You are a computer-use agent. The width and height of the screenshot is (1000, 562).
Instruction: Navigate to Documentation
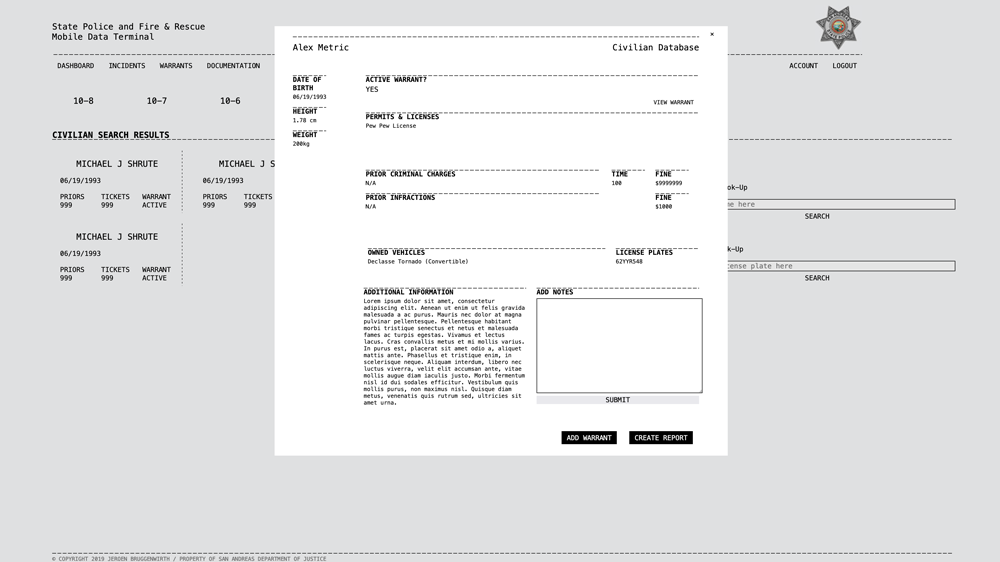(233, 66)
